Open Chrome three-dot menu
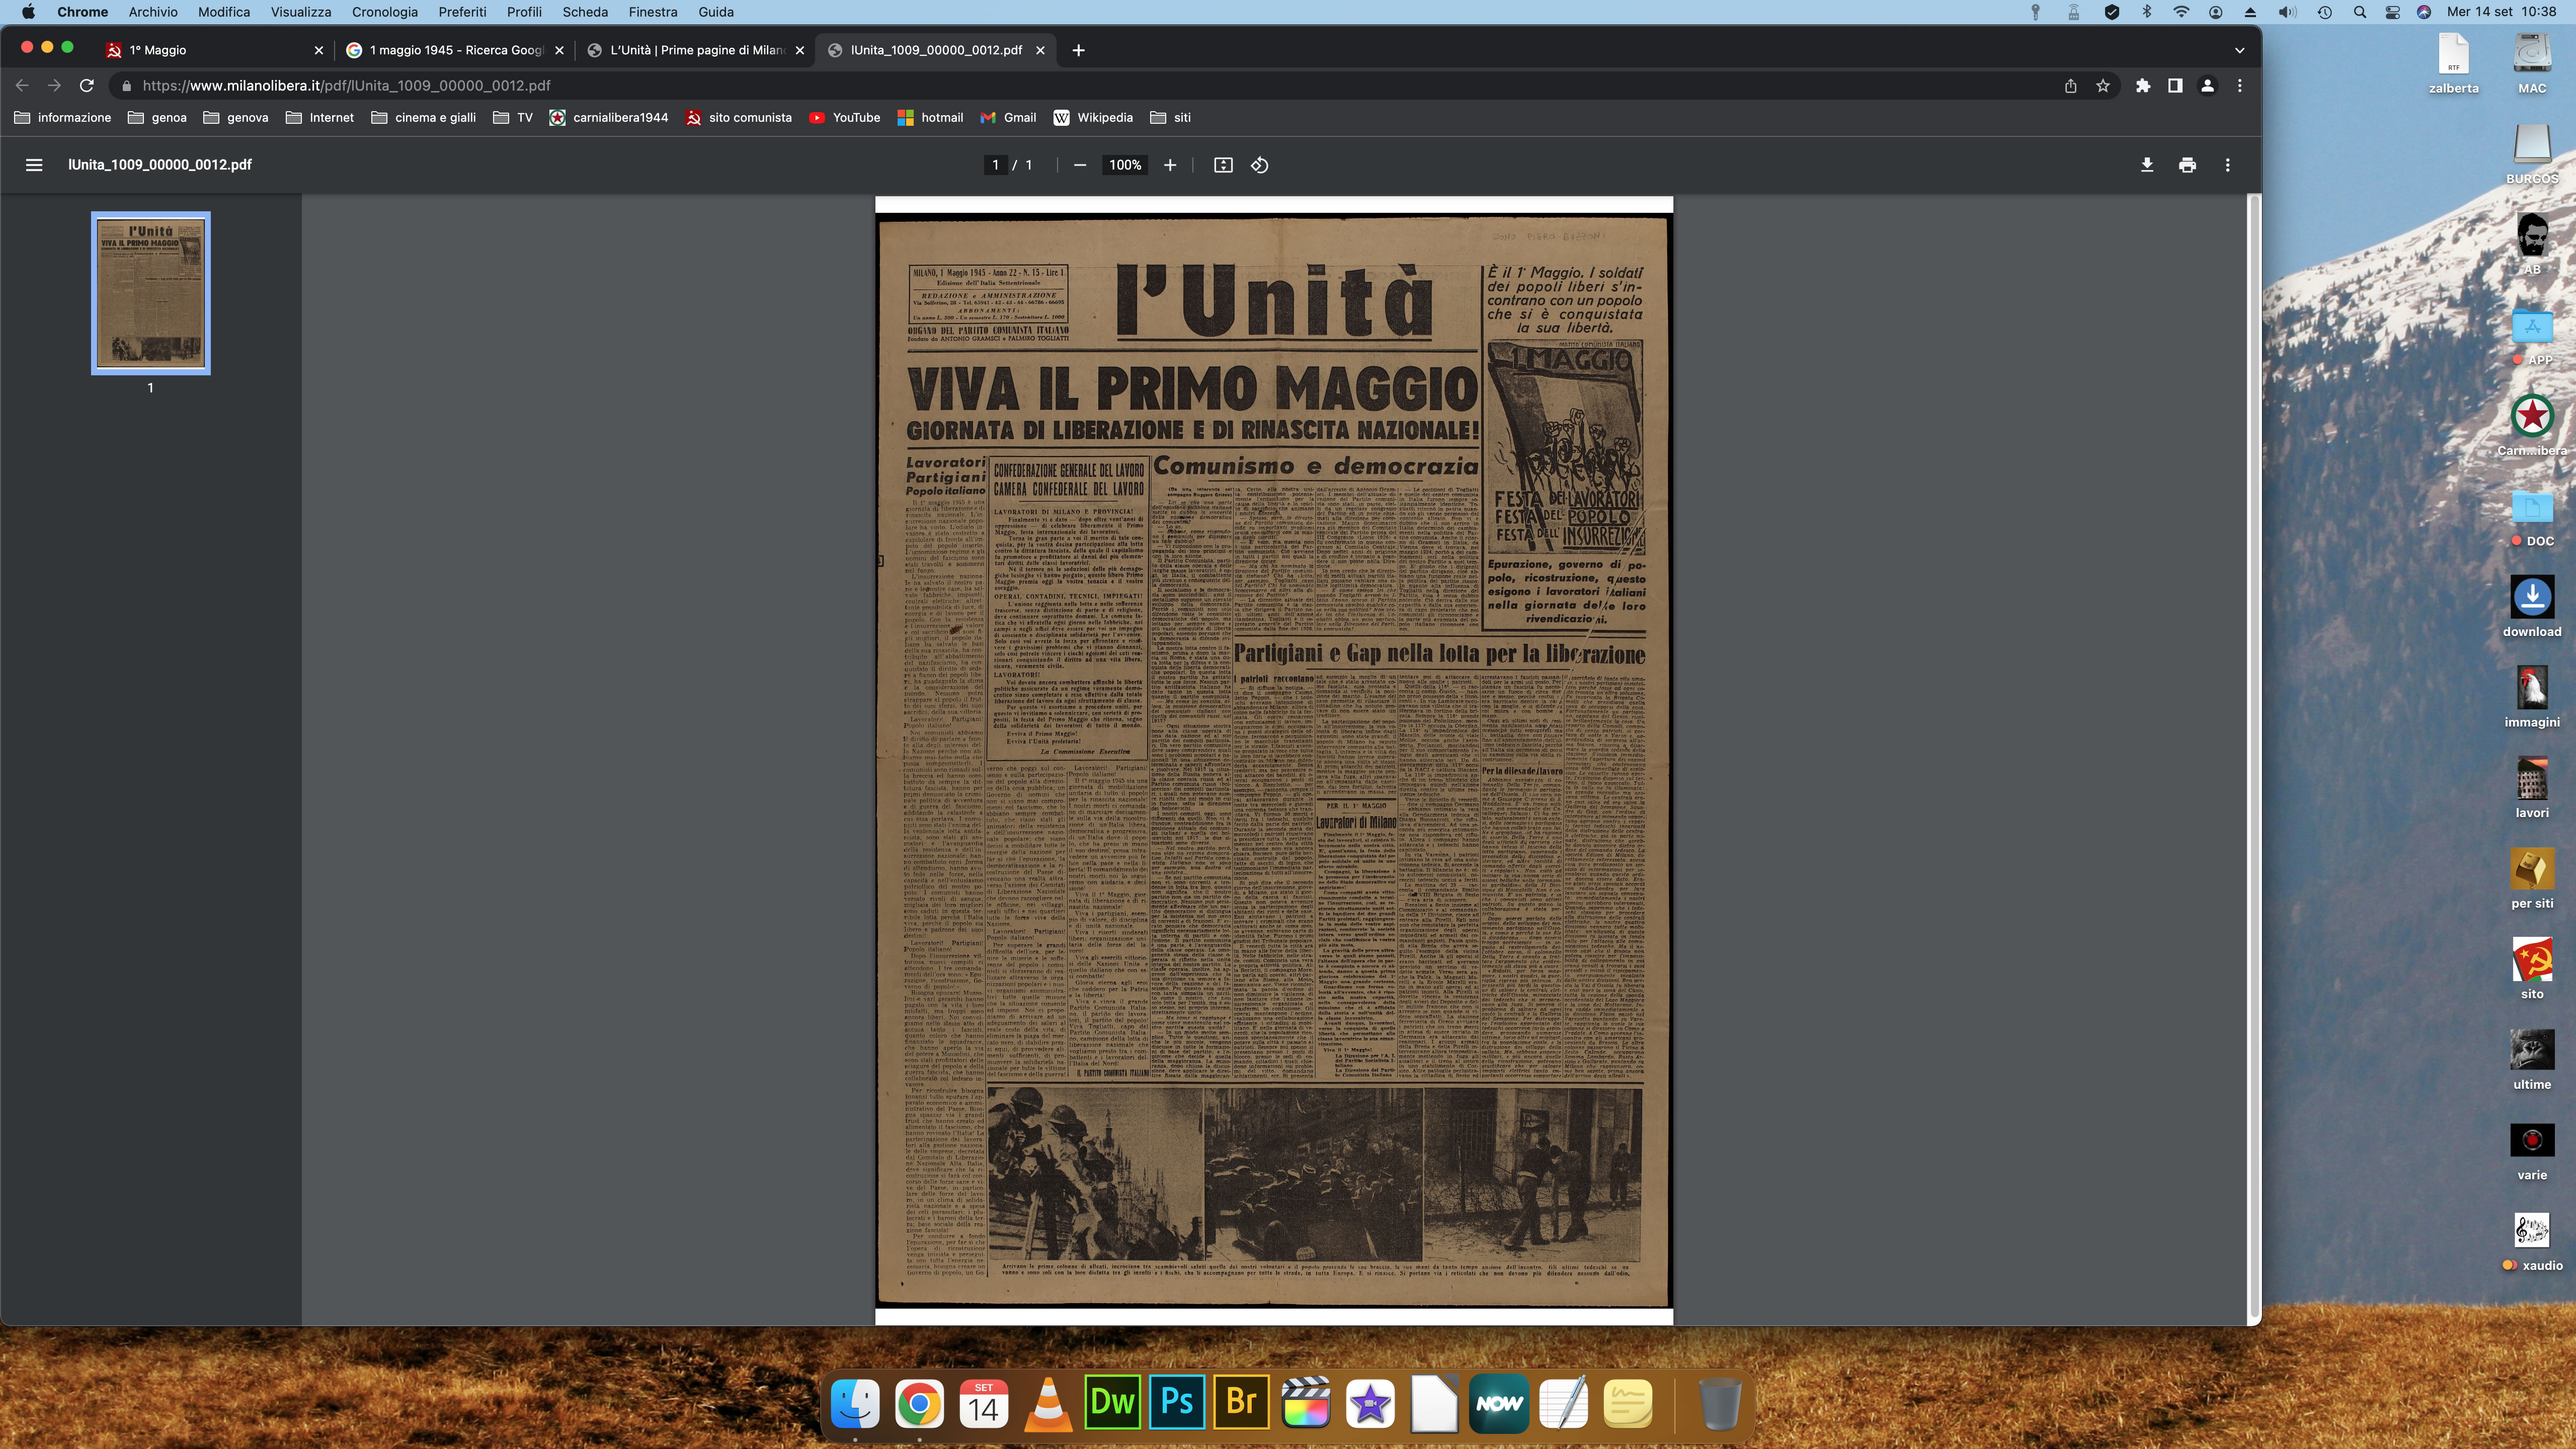The image size is (2576, 1449). pos(2240,86)
